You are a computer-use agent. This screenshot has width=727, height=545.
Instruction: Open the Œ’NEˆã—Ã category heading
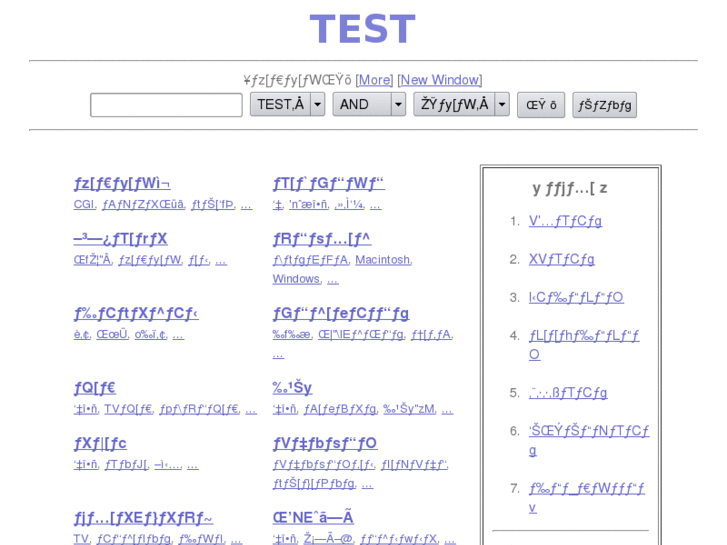[313, 518]
